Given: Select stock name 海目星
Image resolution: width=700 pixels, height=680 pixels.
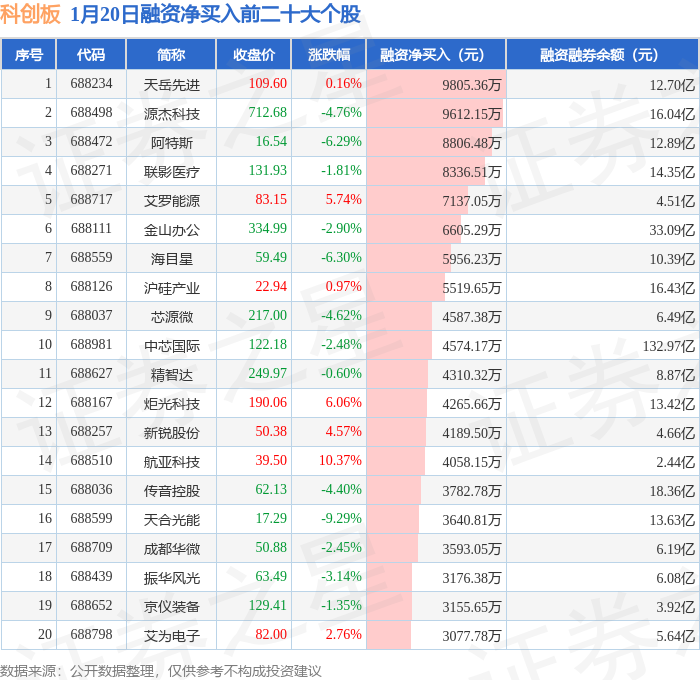Looking at the screenshot, I should (171, 259).
